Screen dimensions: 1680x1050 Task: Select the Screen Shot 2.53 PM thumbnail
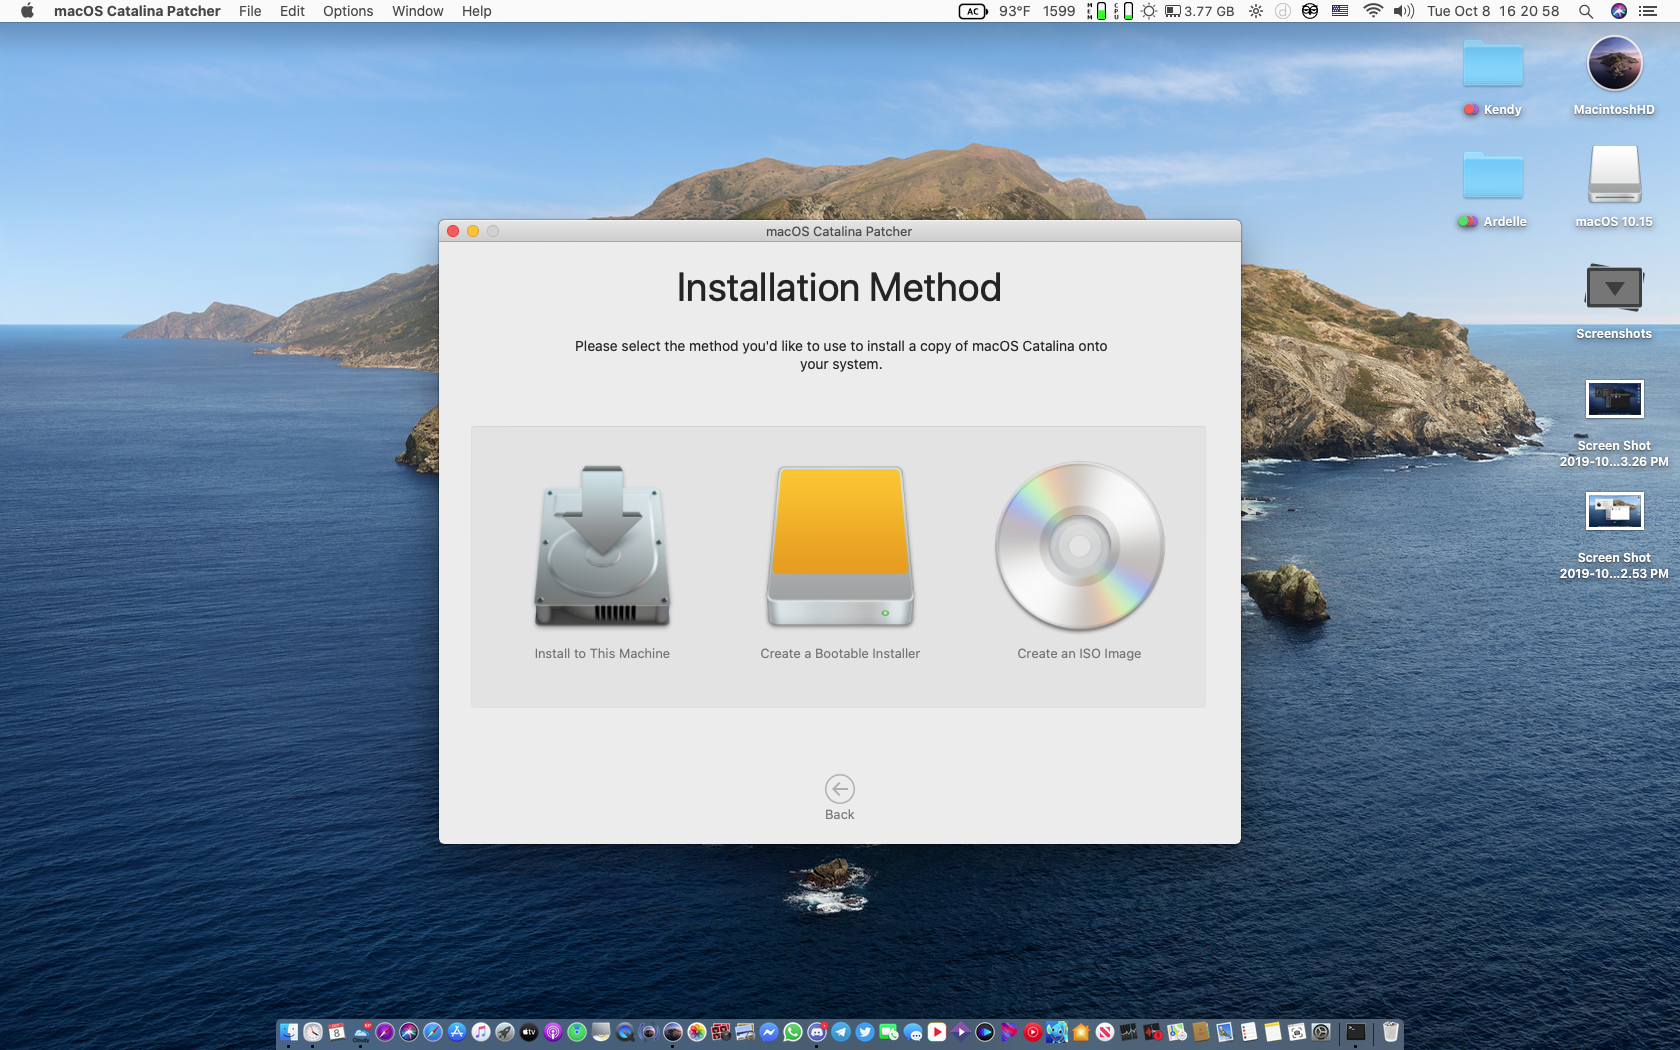click(x=1614, y=511)
